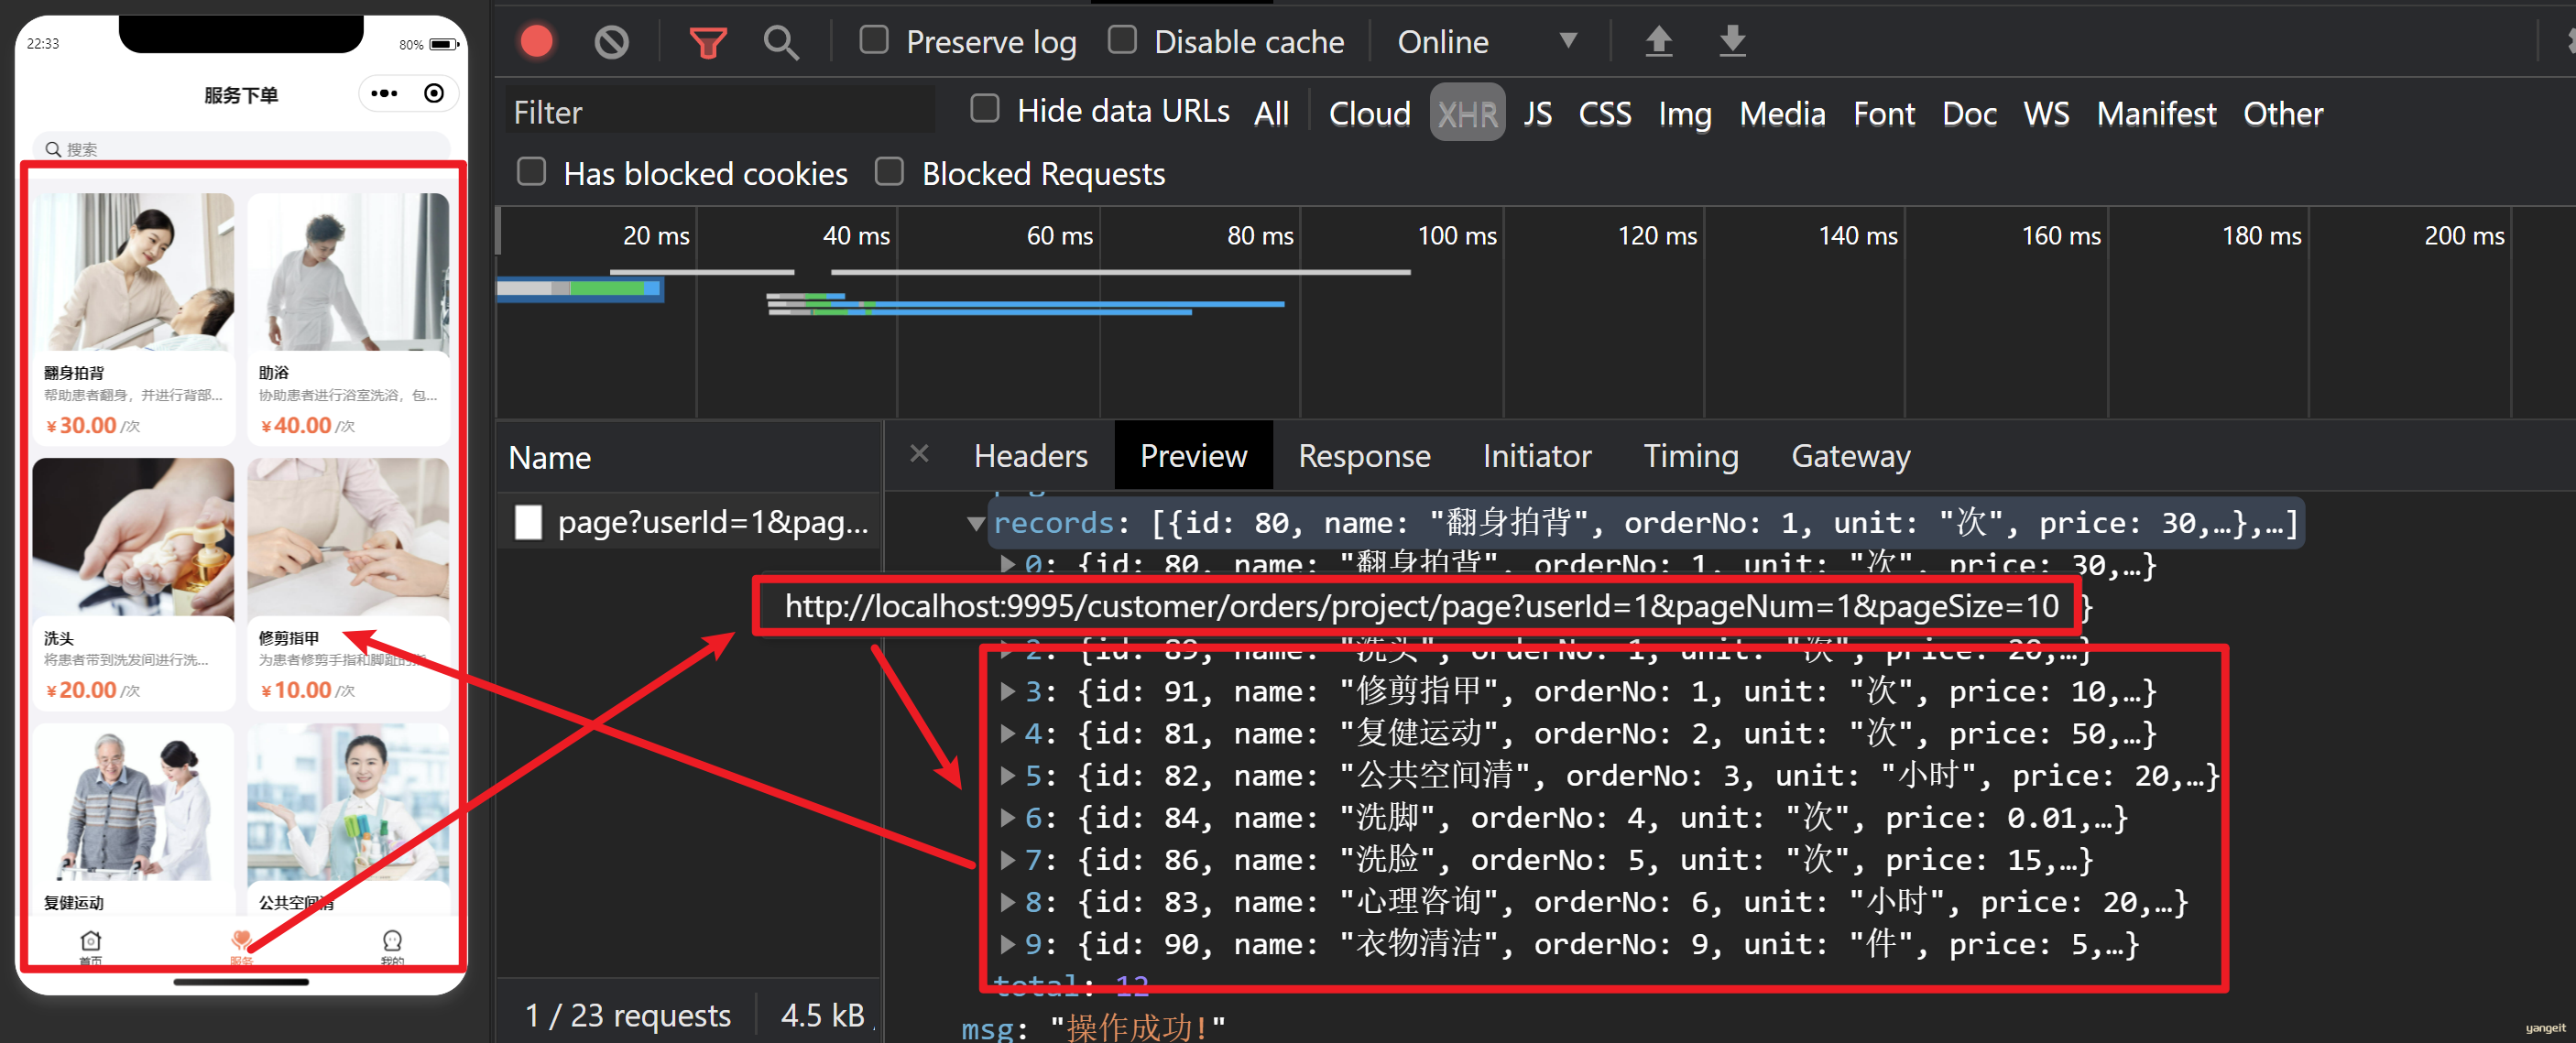
Task: Open the 修剪指甲 service card image
Action: [348, 537]
